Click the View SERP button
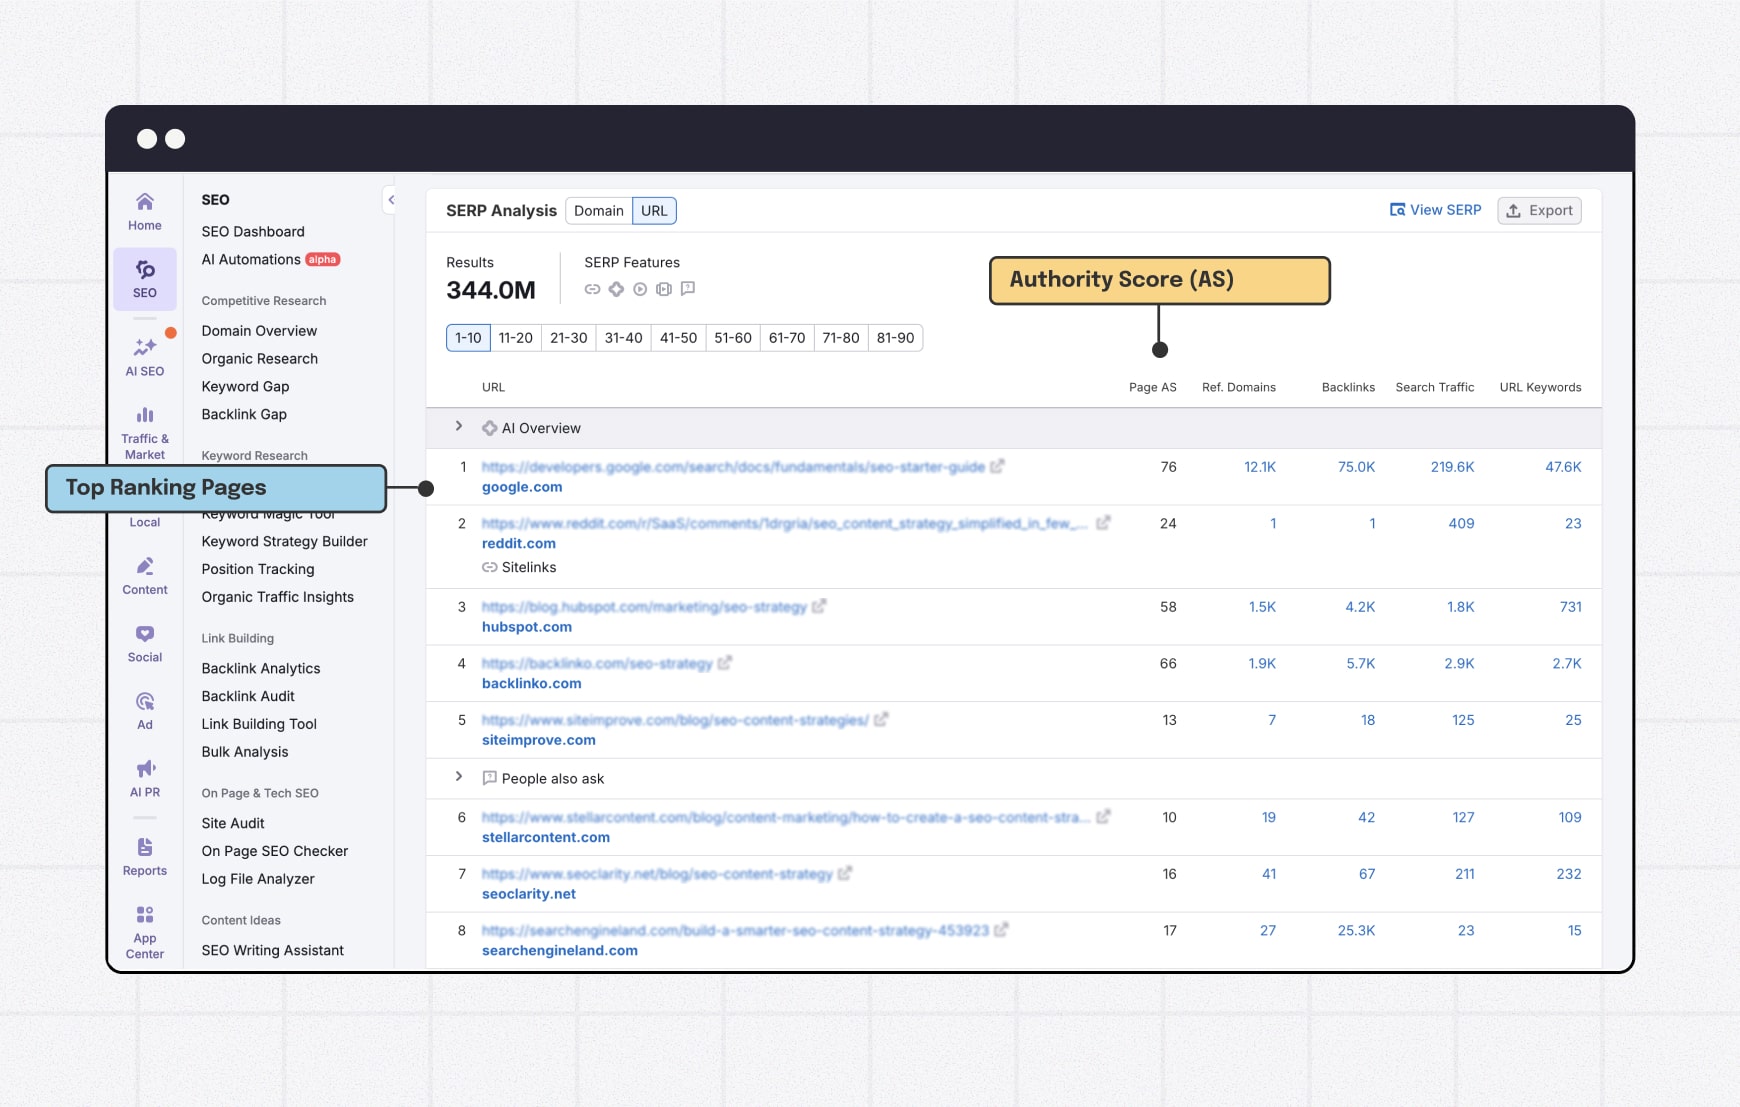This screenshot has width=1740, height=1107. coord(1436,210)
